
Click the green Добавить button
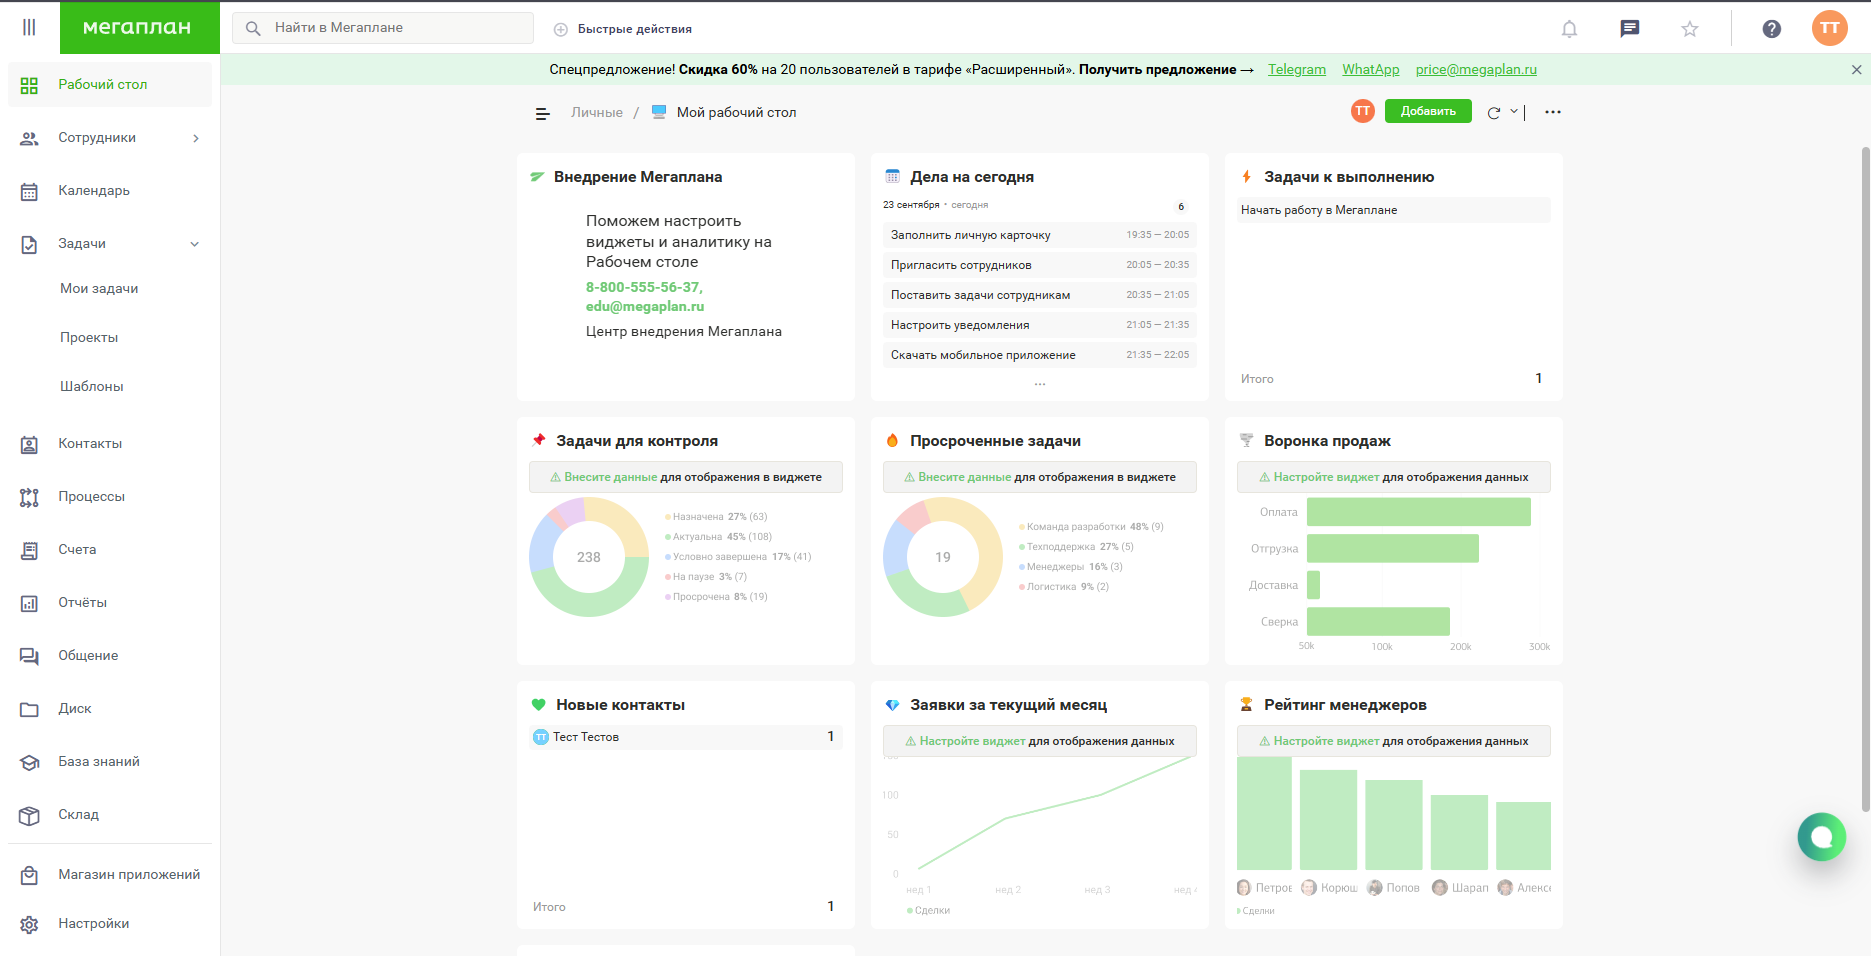(1427, 111)
